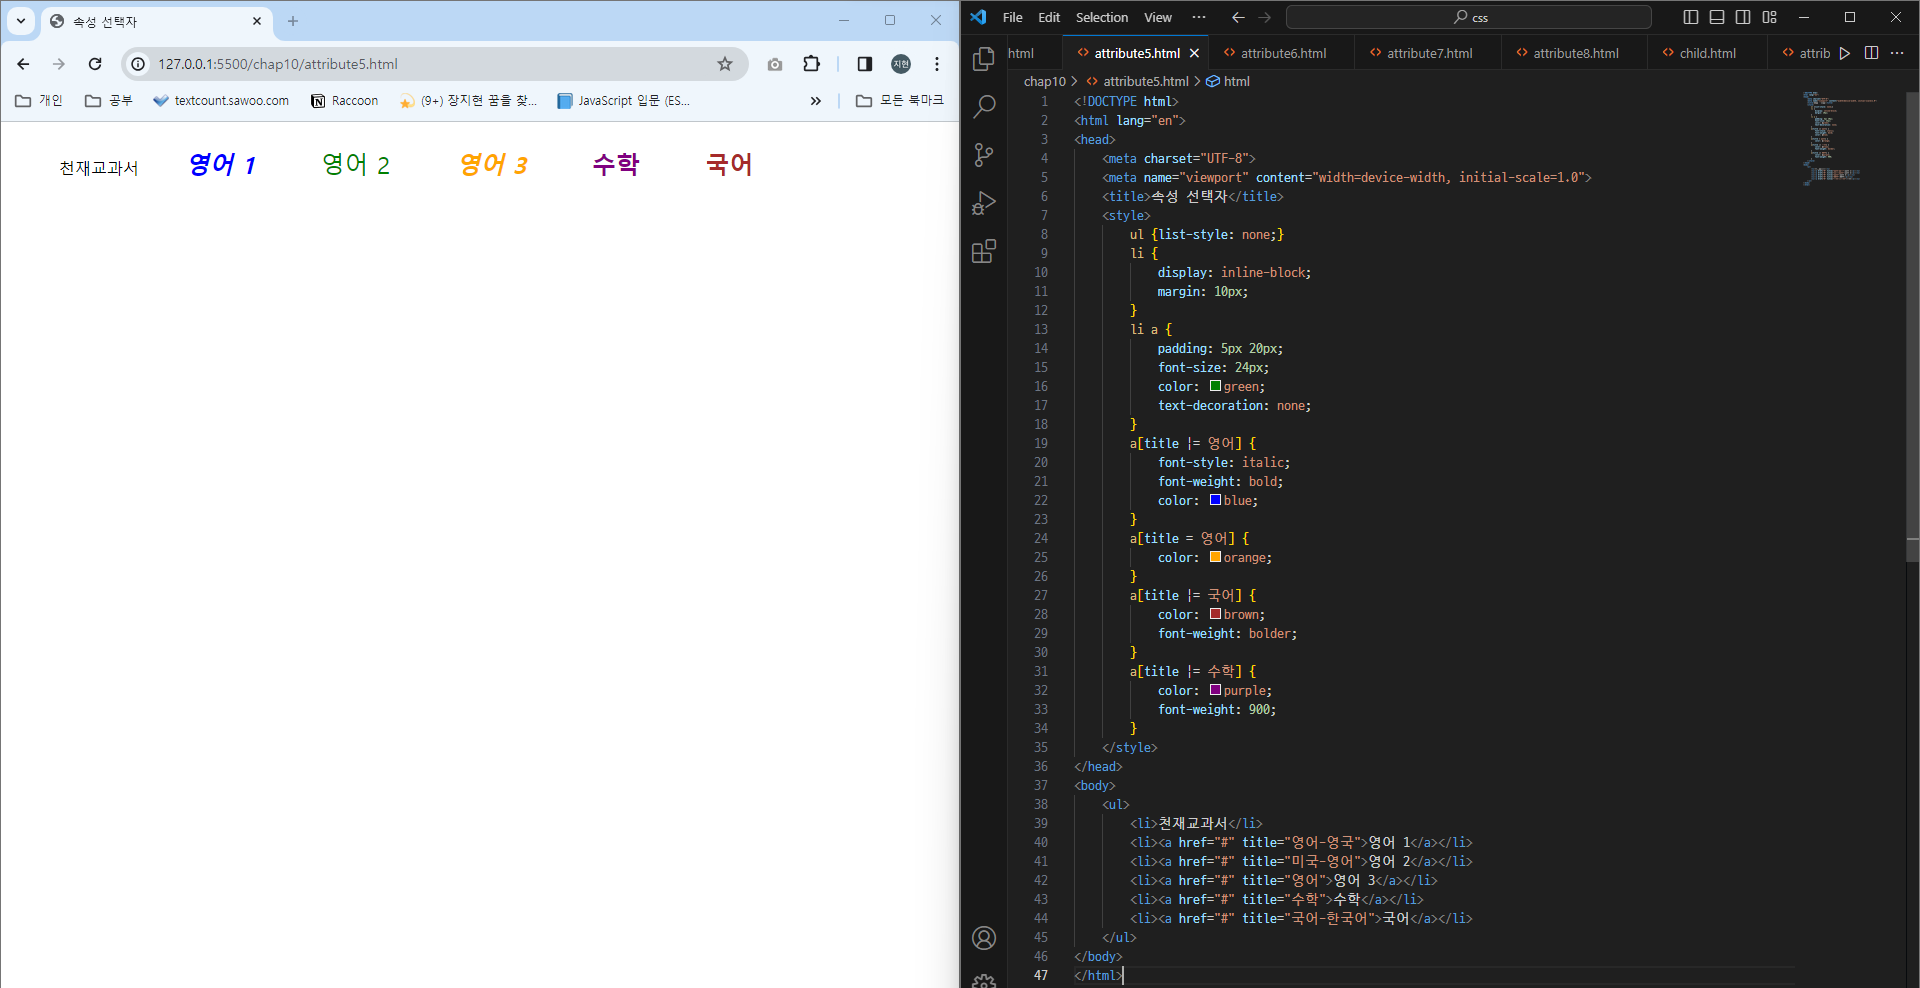Click the camera screenshot extension icon
Image resolution: width=1920 pixels, height=988 pixels.
(x=775, y=64)
